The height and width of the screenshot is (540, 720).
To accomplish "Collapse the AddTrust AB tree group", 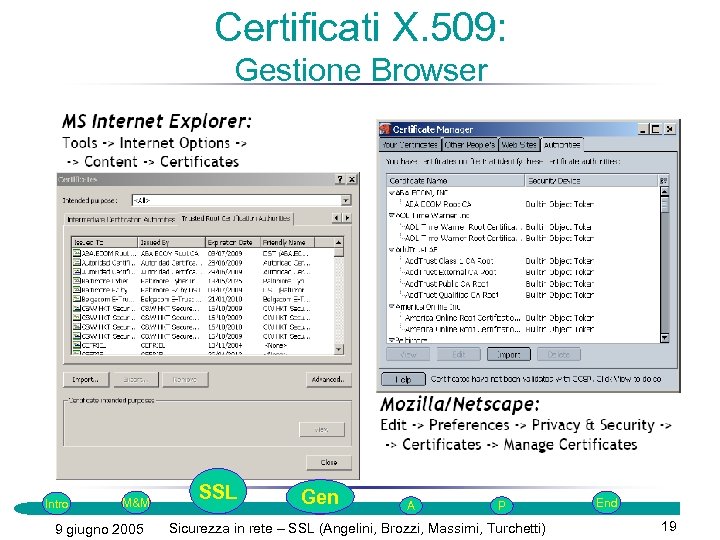I will (391, 250).
